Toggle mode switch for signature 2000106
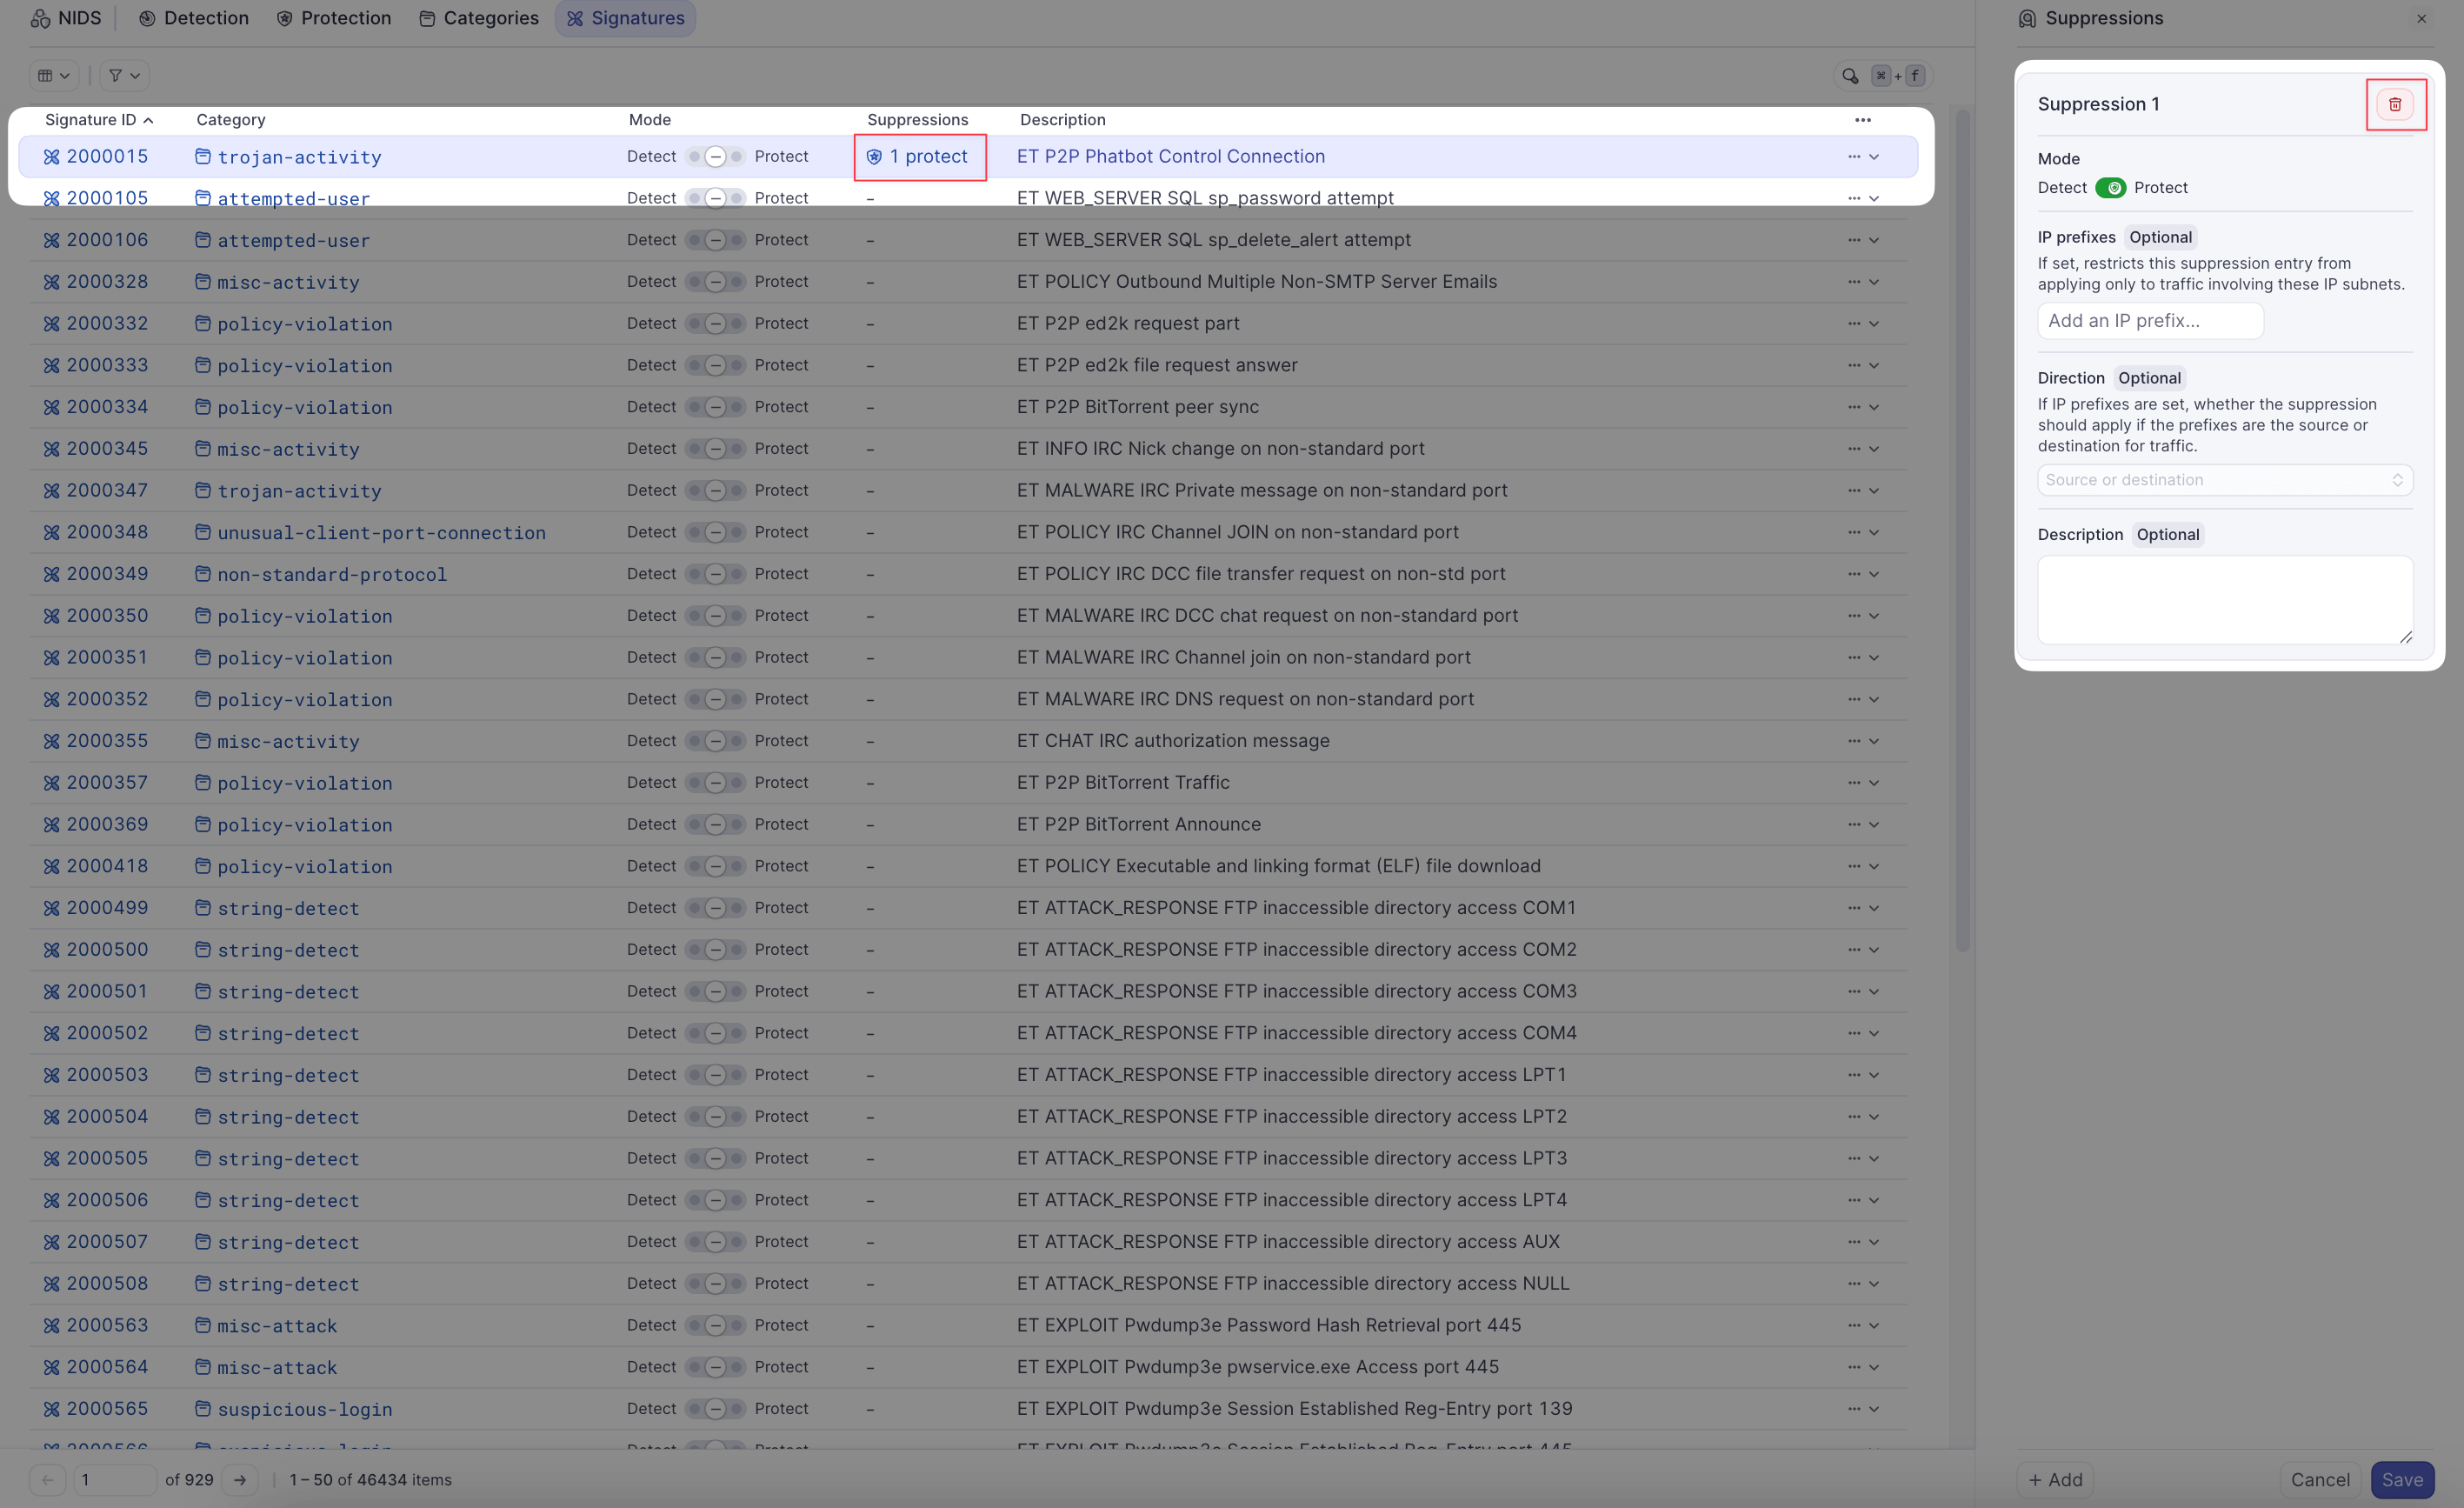This screenshot has width=2464, height=1508. point(715,240)
